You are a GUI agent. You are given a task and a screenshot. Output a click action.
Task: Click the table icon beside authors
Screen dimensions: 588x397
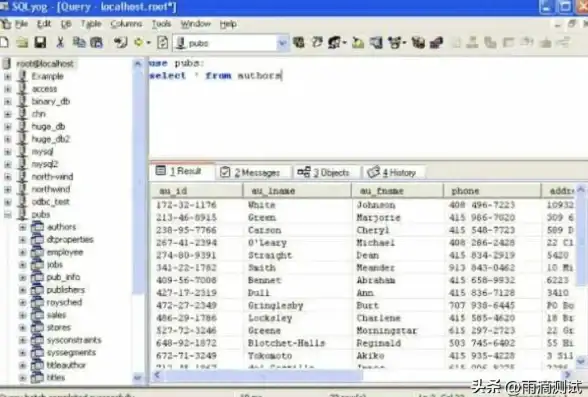(37, 227)
